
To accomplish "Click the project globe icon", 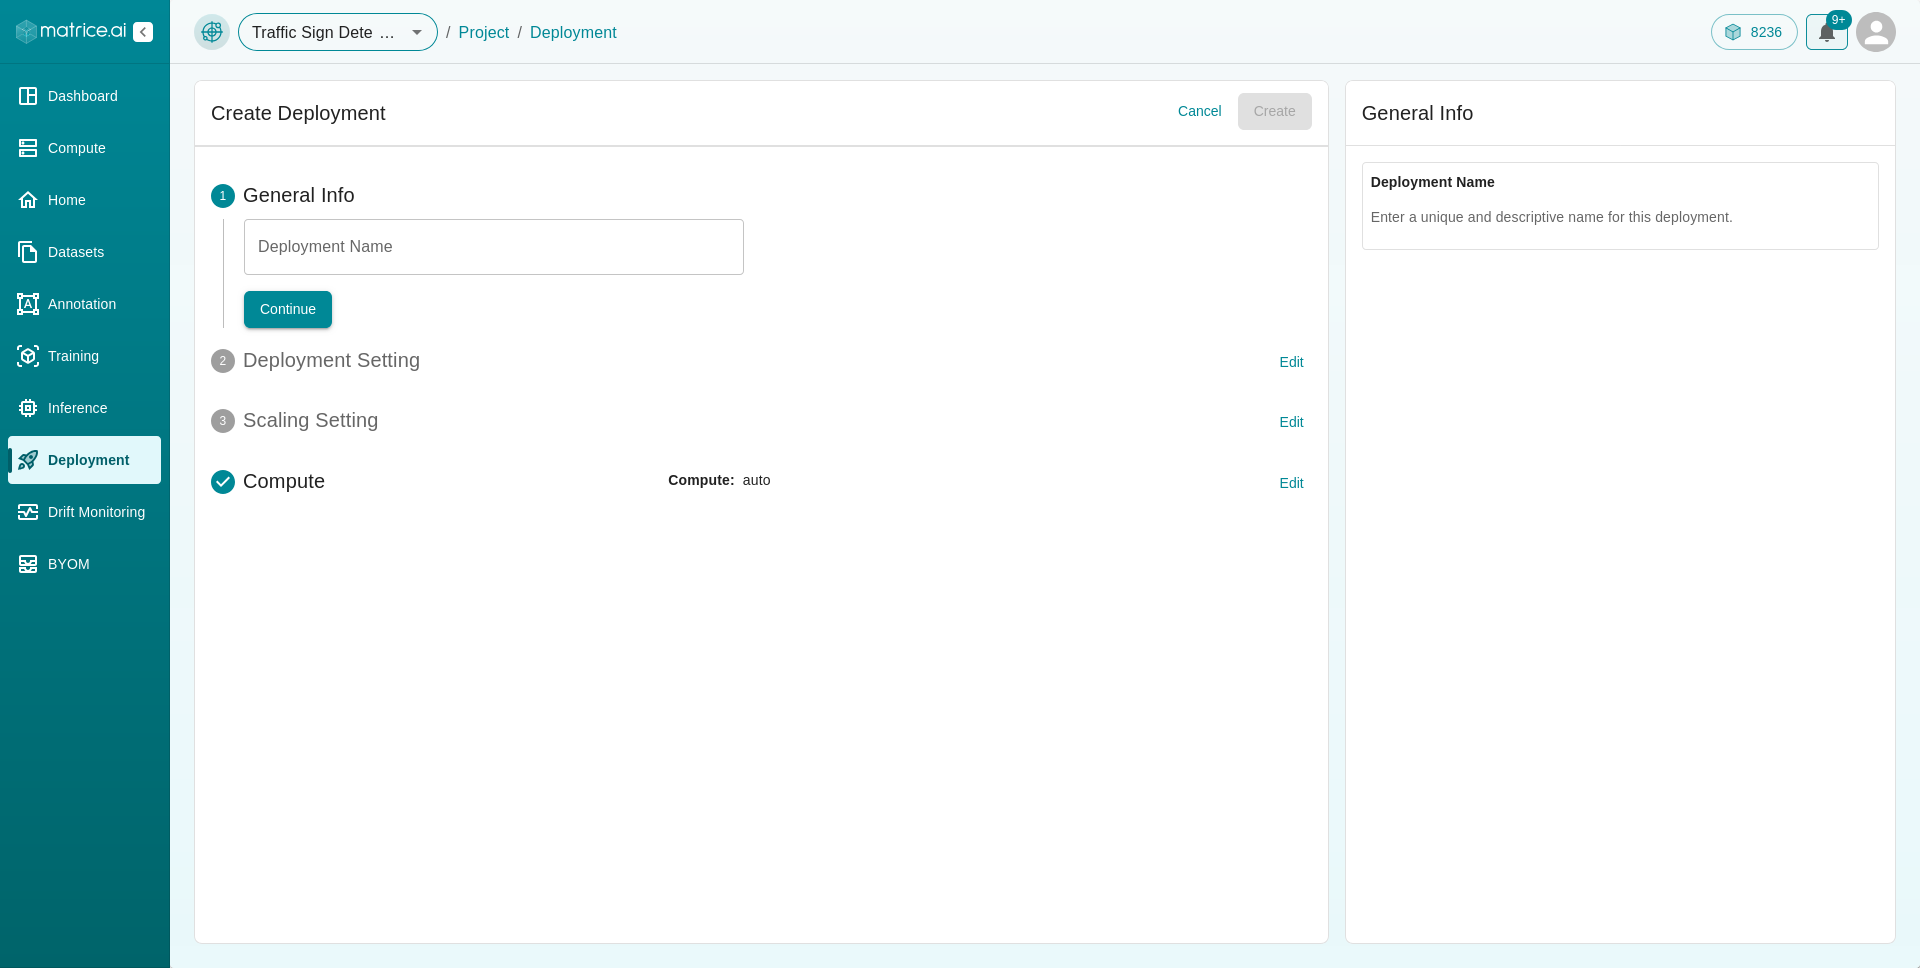I will click(x=212, y=32).
